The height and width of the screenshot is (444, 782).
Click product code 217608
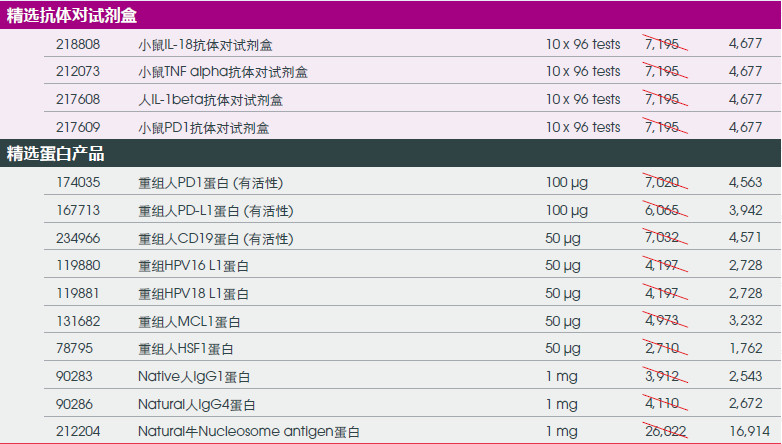(x=79, y=100)
